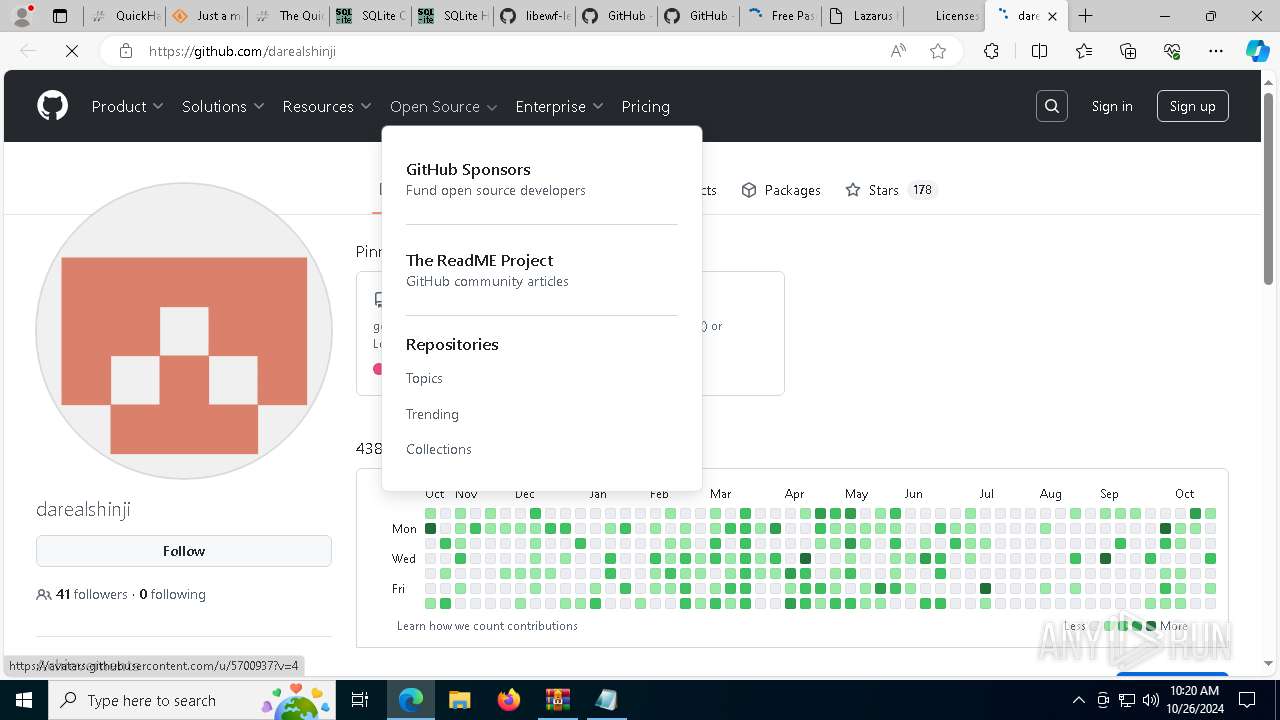This screenshot has width=1280, height=720.
Task: Expand the Solutions navigation dropdown
Action: [223, 106]
